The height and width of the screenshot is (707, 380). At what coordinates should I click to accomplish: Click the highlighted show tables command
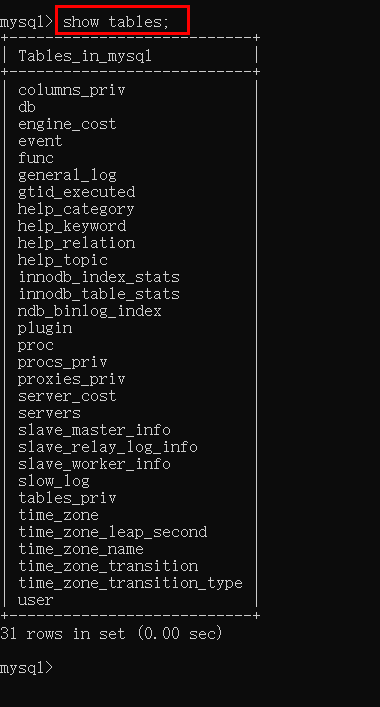point(116,21)
